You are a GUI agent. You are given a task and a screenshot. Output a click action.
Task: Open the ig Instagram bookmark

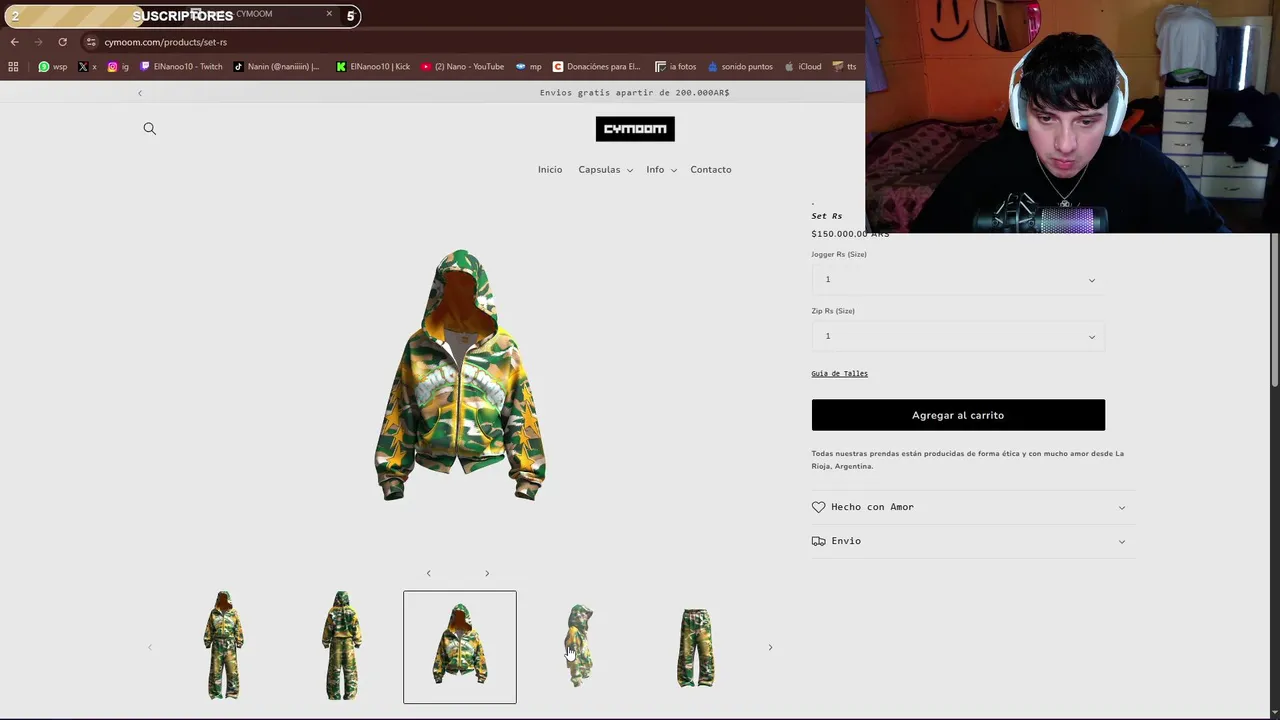(118, 67)
